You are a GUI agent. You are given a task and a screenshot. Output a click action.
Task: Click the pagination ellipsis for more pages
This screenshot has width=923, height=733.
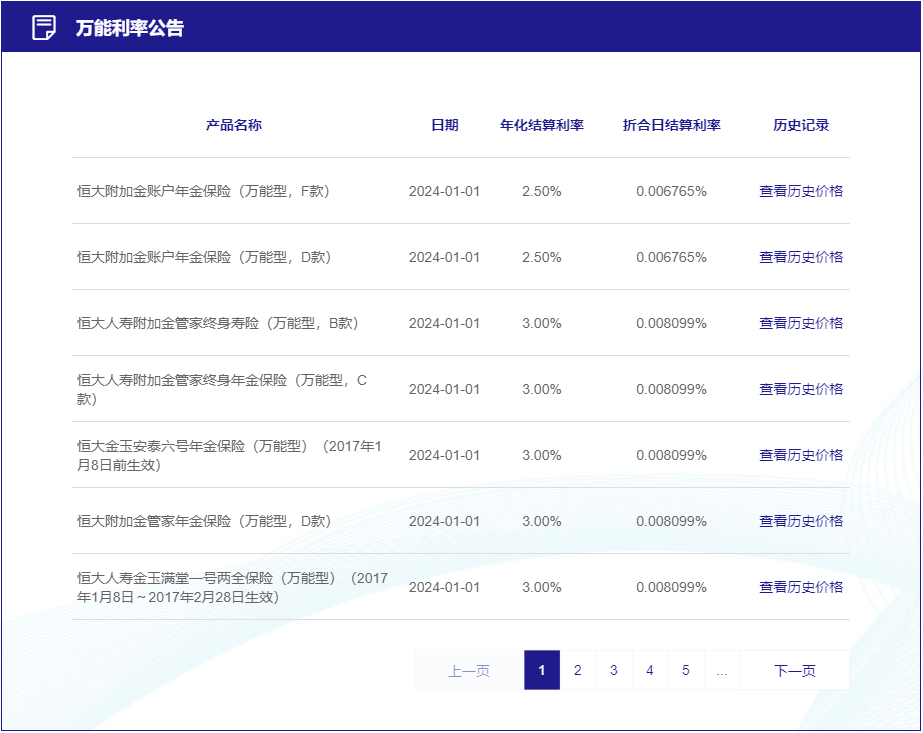pyautogui.click(x=722, y=670)
